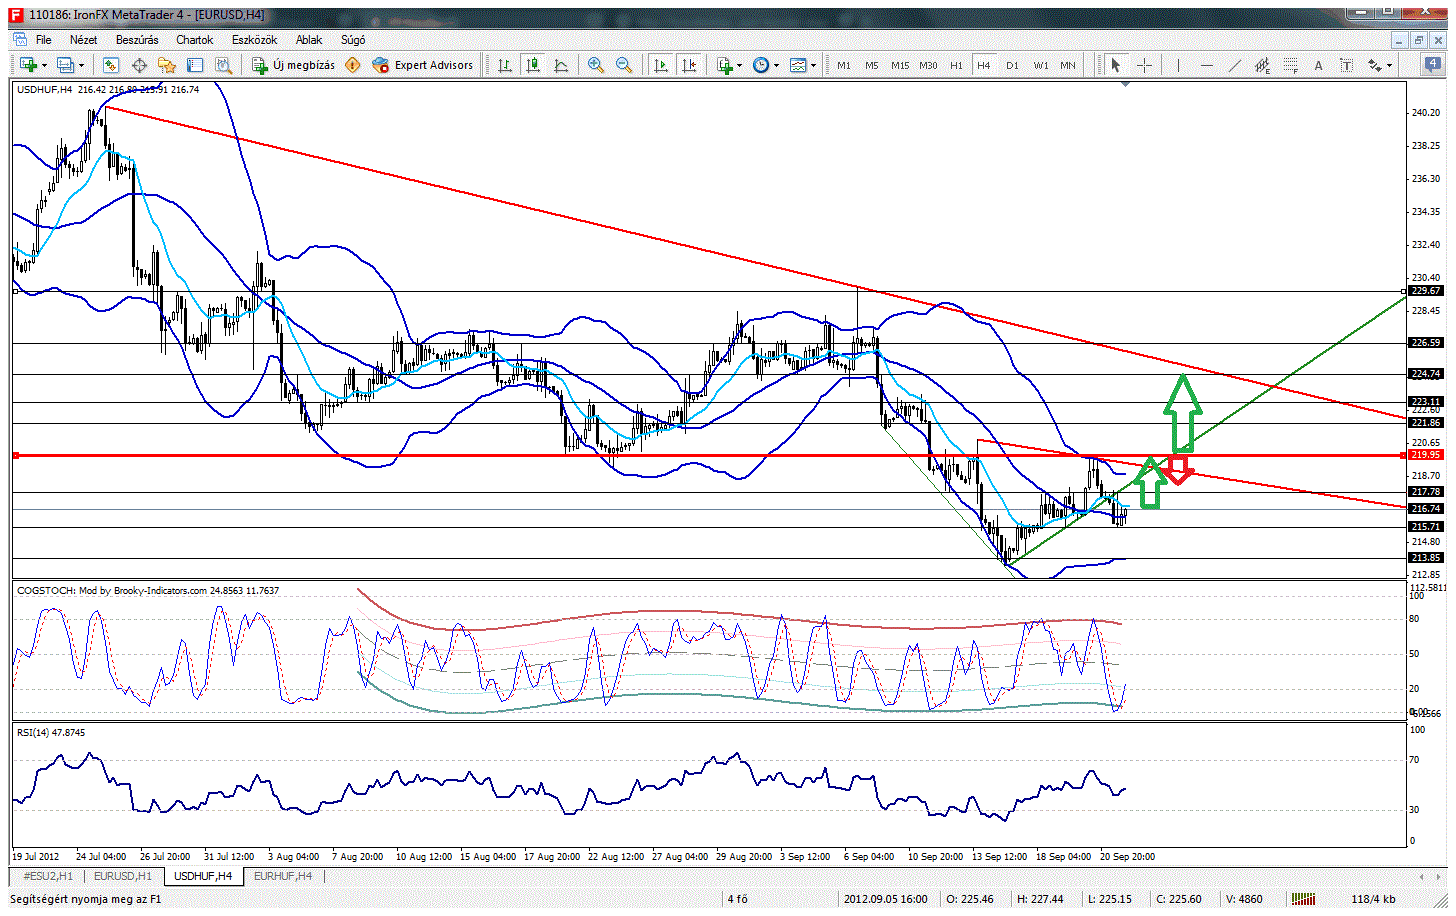Image resolution: width=1456 pixels, height=916 pixels.
Task: Select the trendline drawing tool
Action: coord(1235,65)
